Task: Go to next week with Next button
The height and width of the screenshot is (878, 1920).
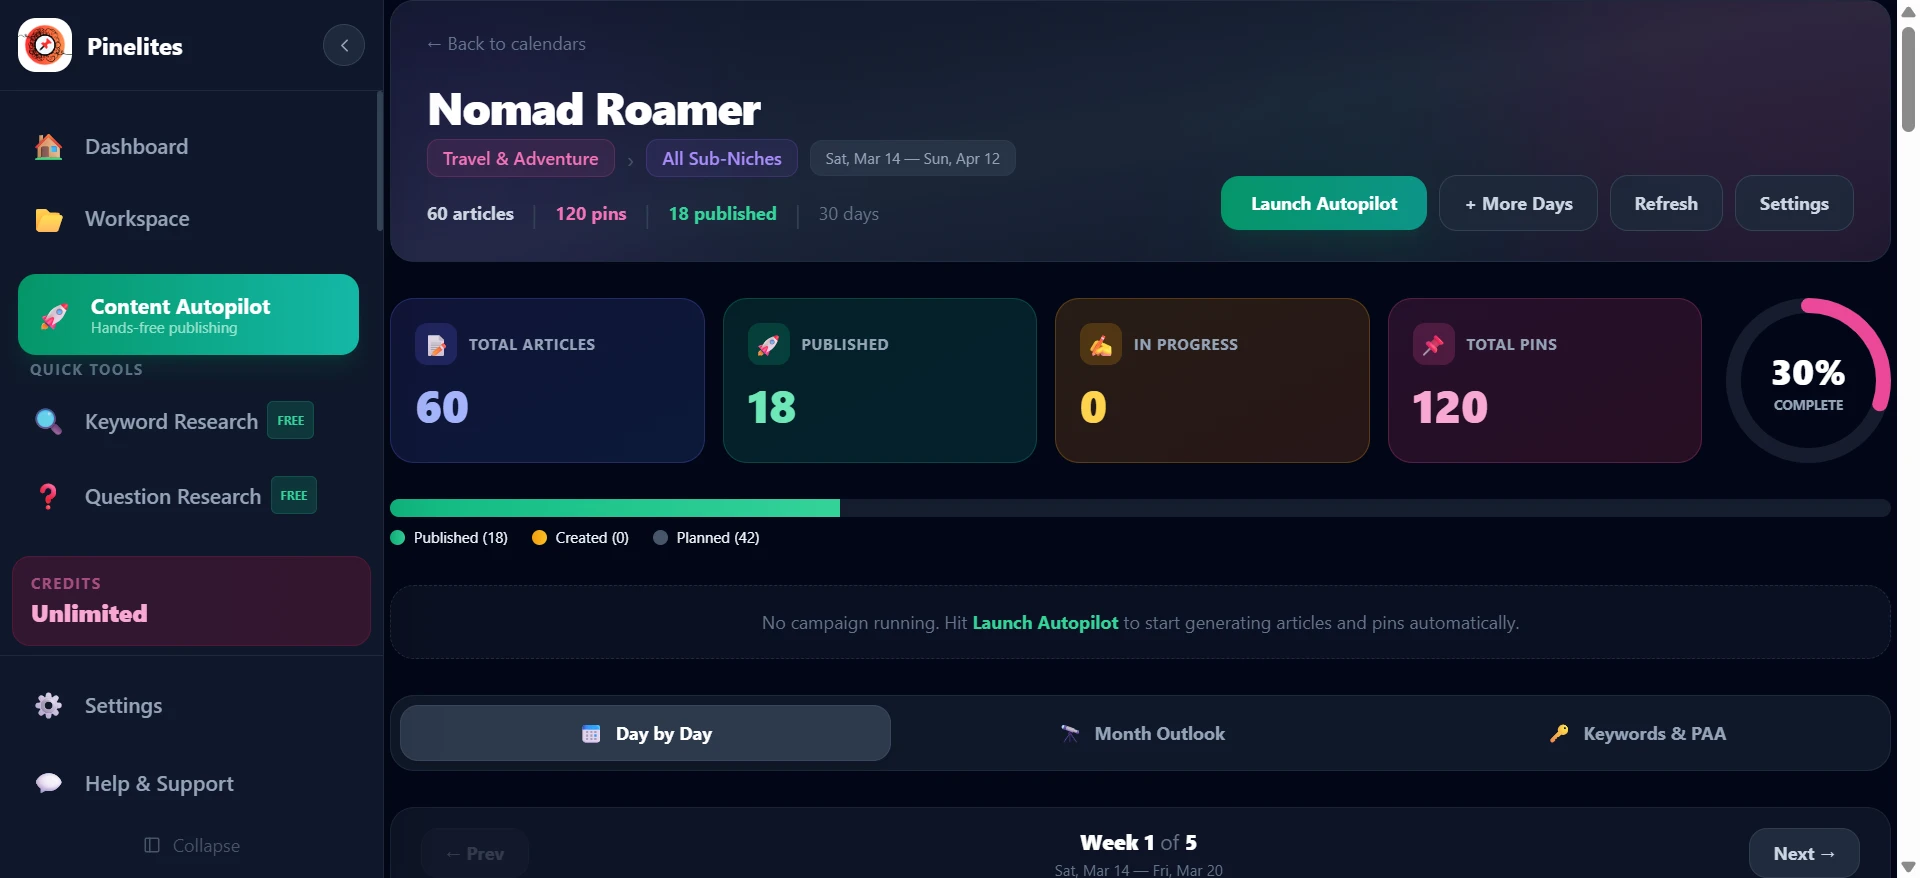Action: pyautogui.click(x=1803, y=853)
